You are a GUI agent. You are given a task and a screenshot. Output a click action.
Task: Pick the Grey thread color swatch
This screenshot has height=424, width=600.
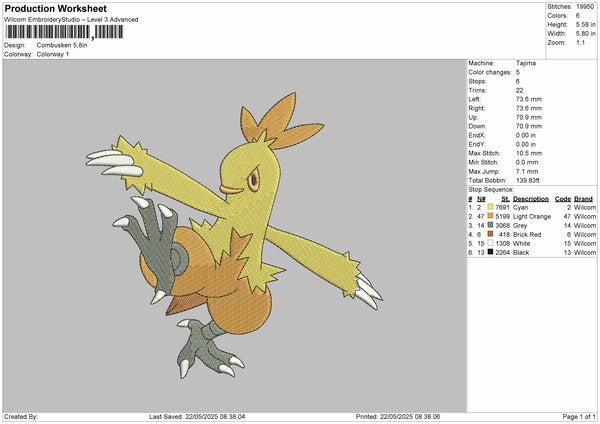coord(490,225)
